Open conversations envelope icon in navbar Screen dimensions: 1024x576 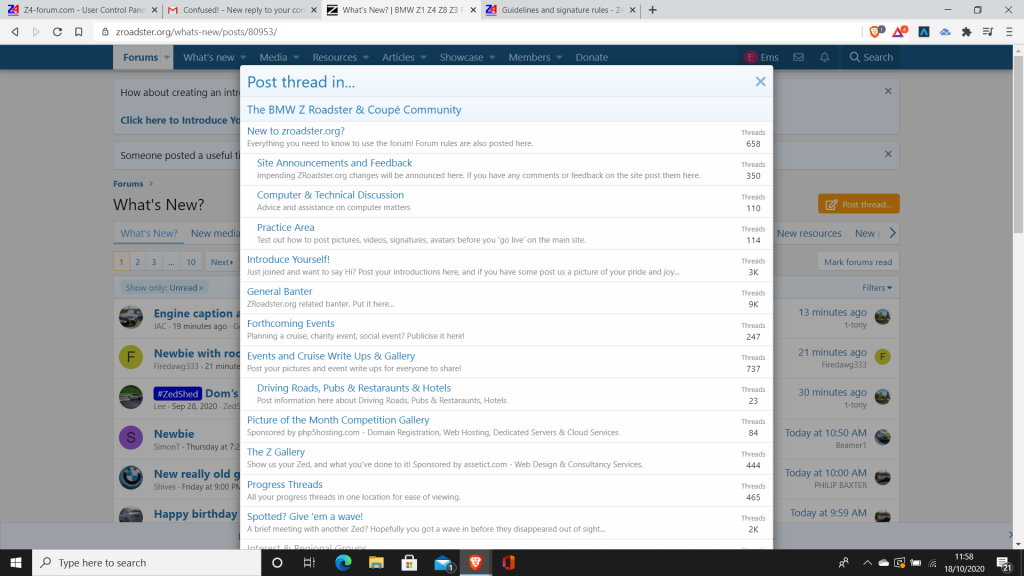[798, 57]
